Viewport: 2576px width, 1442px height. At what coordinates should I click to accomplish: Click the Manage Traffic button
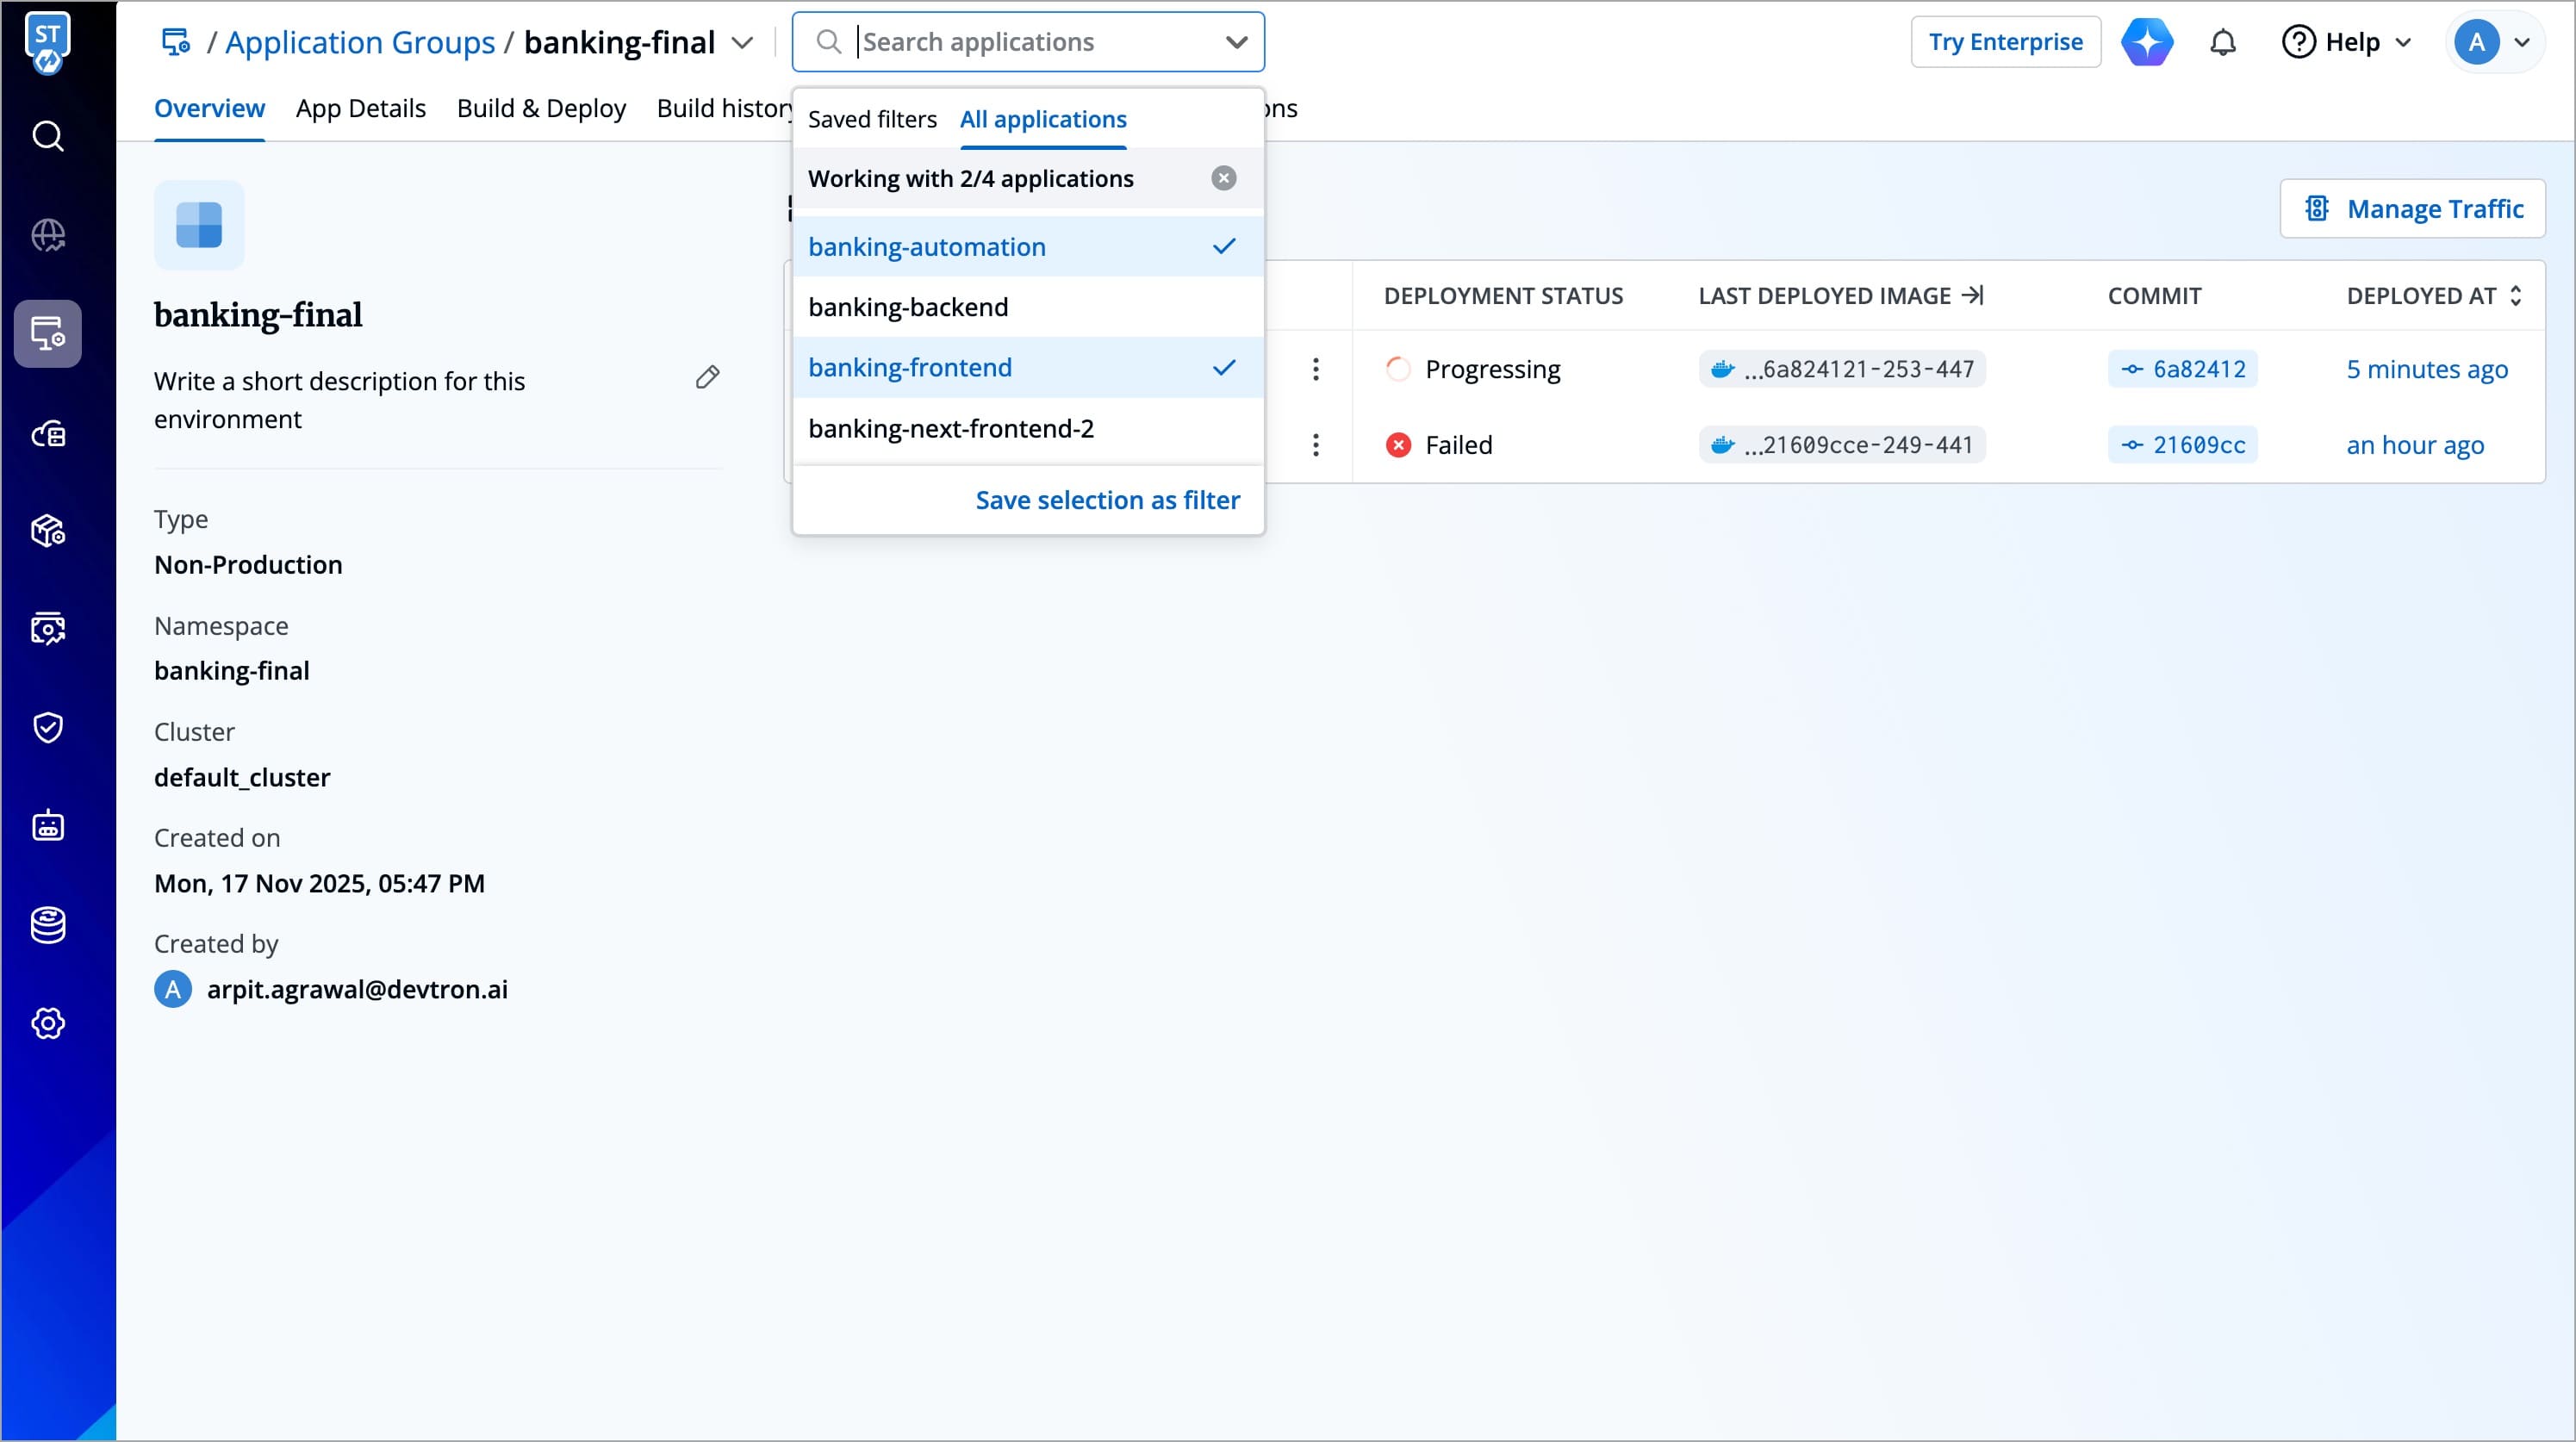(x=2412, y=209)
